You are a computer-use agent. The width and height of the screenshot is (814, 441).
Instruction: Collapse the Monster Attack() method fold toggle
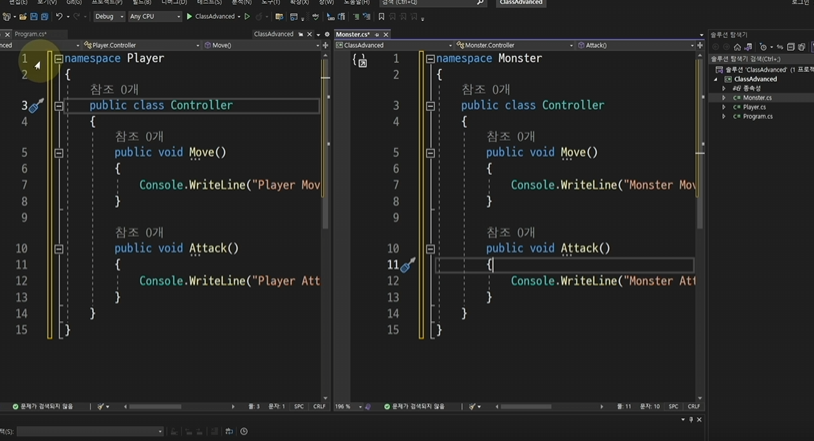(x=430, y=249)
